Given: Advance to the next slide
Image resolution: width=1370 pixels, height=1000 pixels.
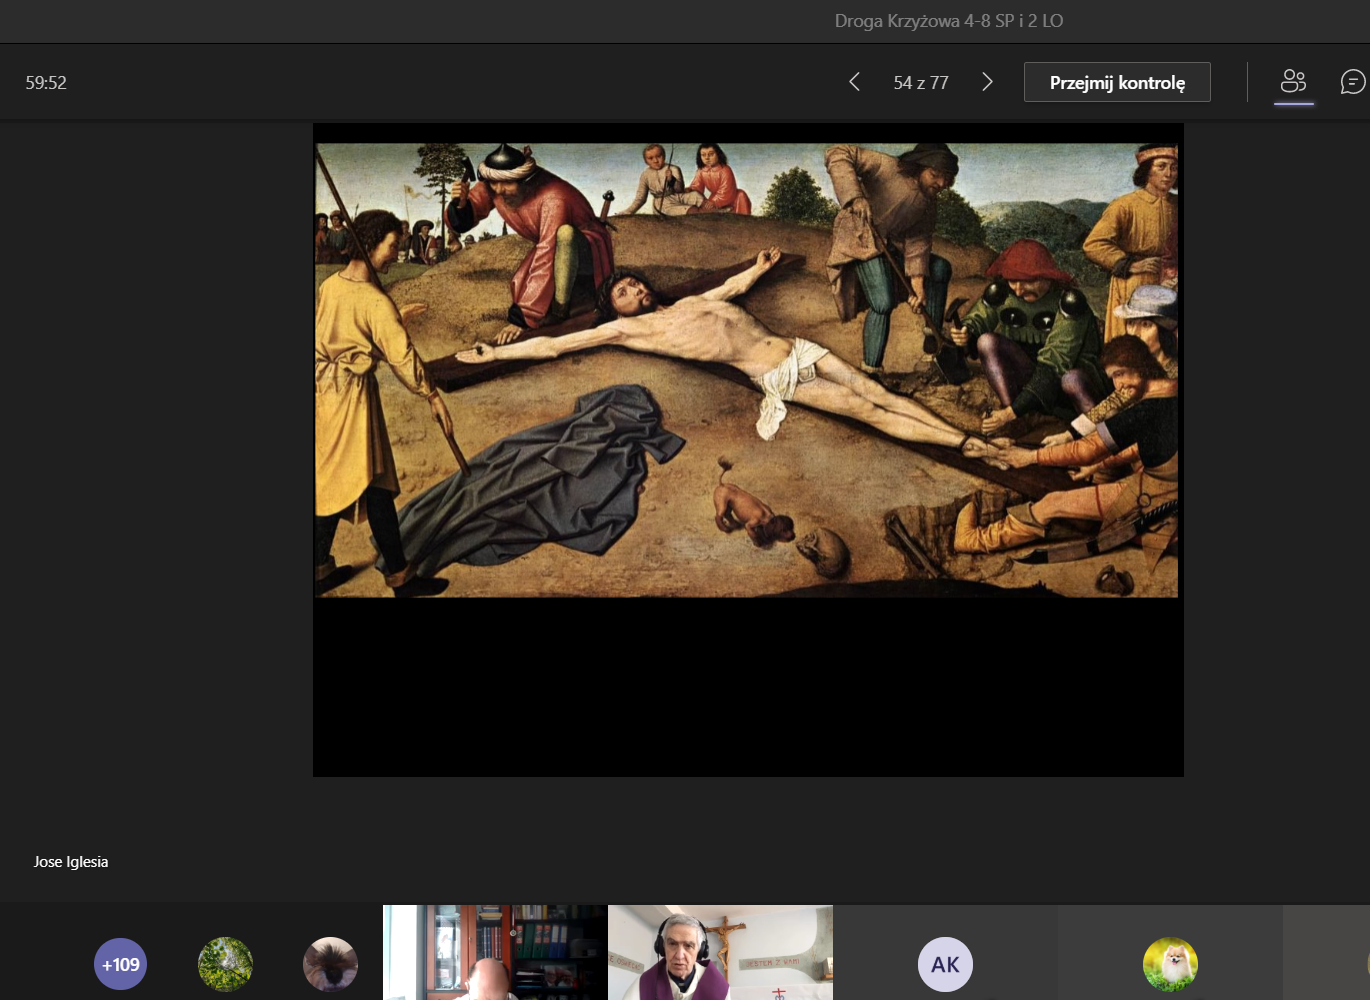Looking at the screenshot, I should [987, 82].
